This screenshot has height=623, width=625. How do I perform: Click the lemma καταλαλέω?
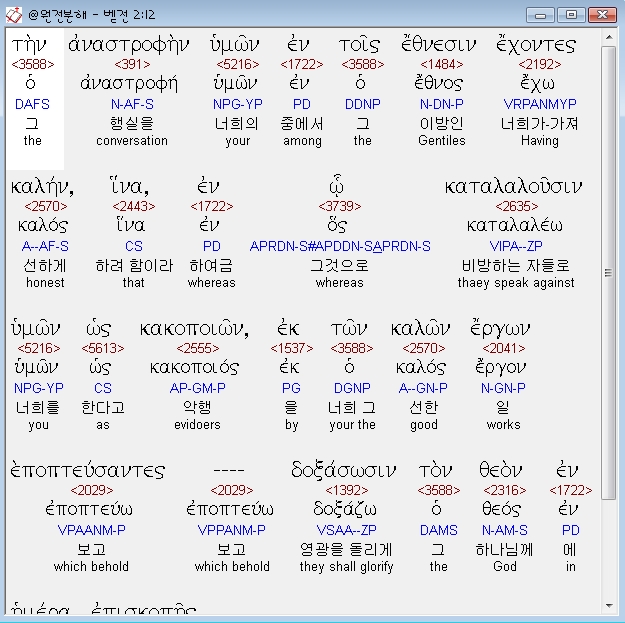pyautogui.click(x=515, y=225)
